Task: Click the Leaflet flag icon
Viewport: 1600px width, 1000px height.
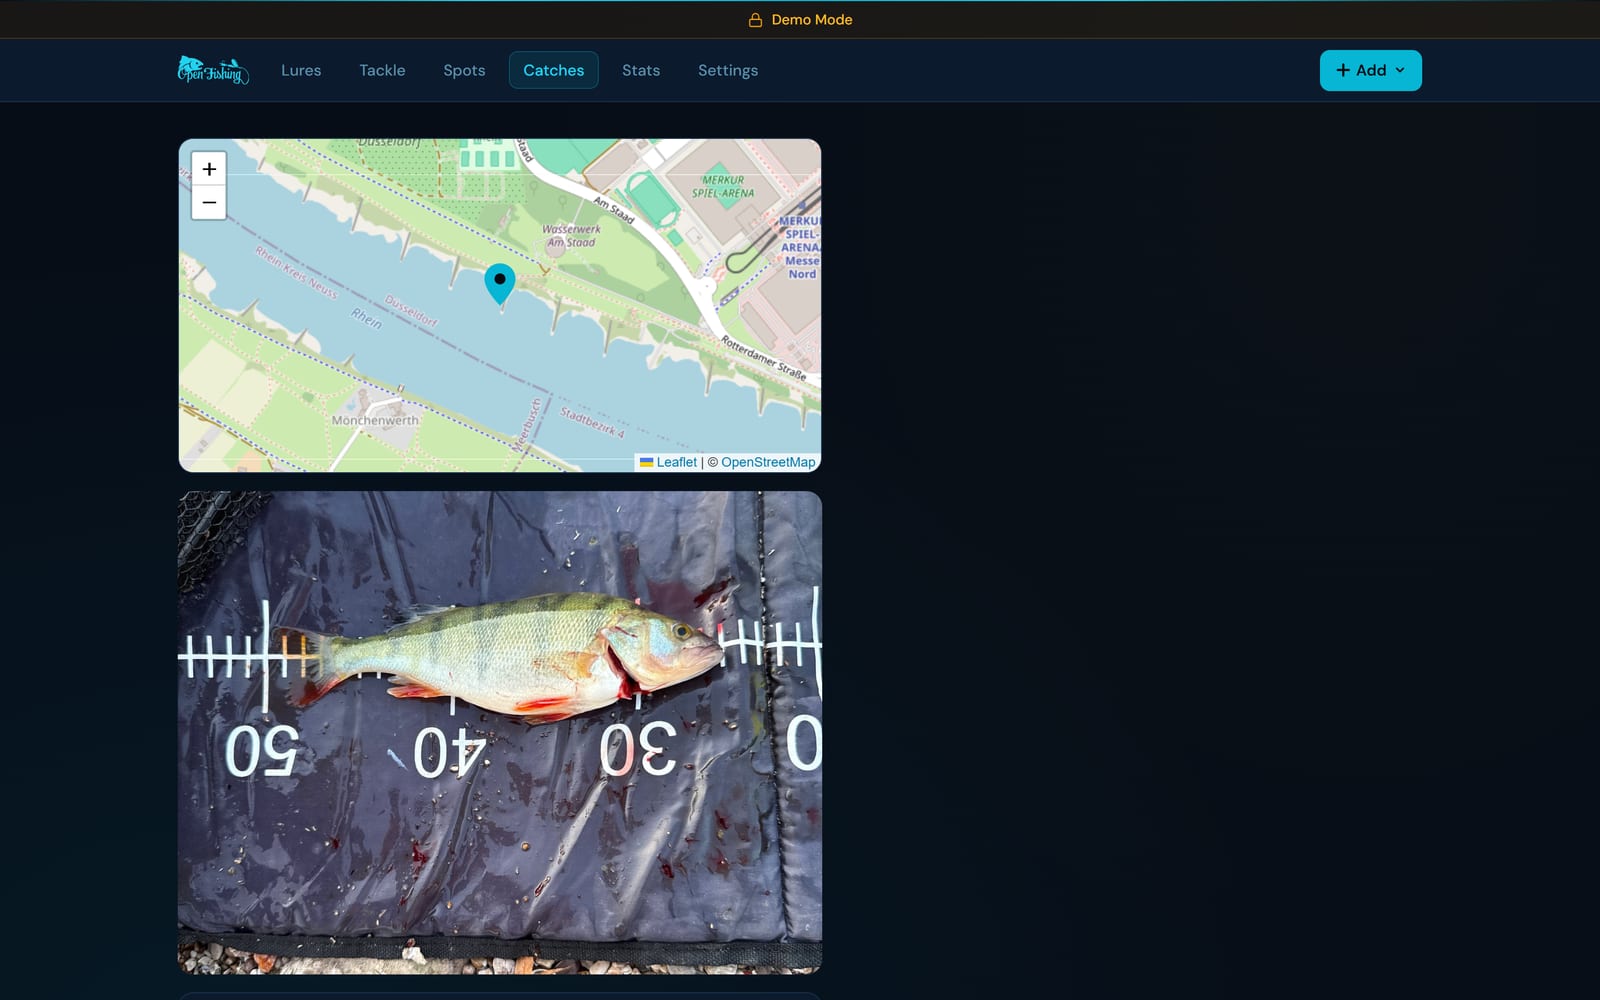Action: [647, 462]
